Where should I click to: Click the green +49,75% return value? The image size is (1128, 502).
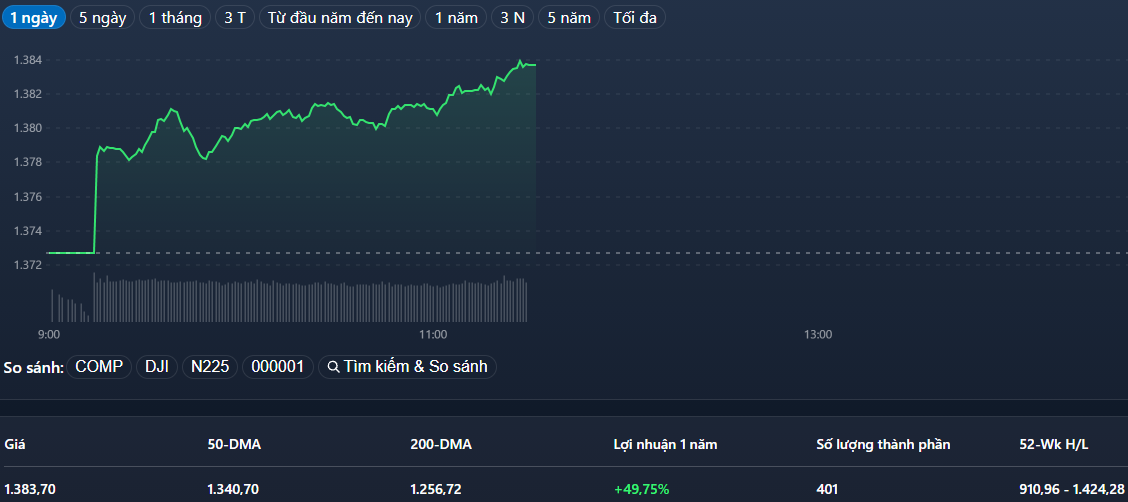pos(641,489)
